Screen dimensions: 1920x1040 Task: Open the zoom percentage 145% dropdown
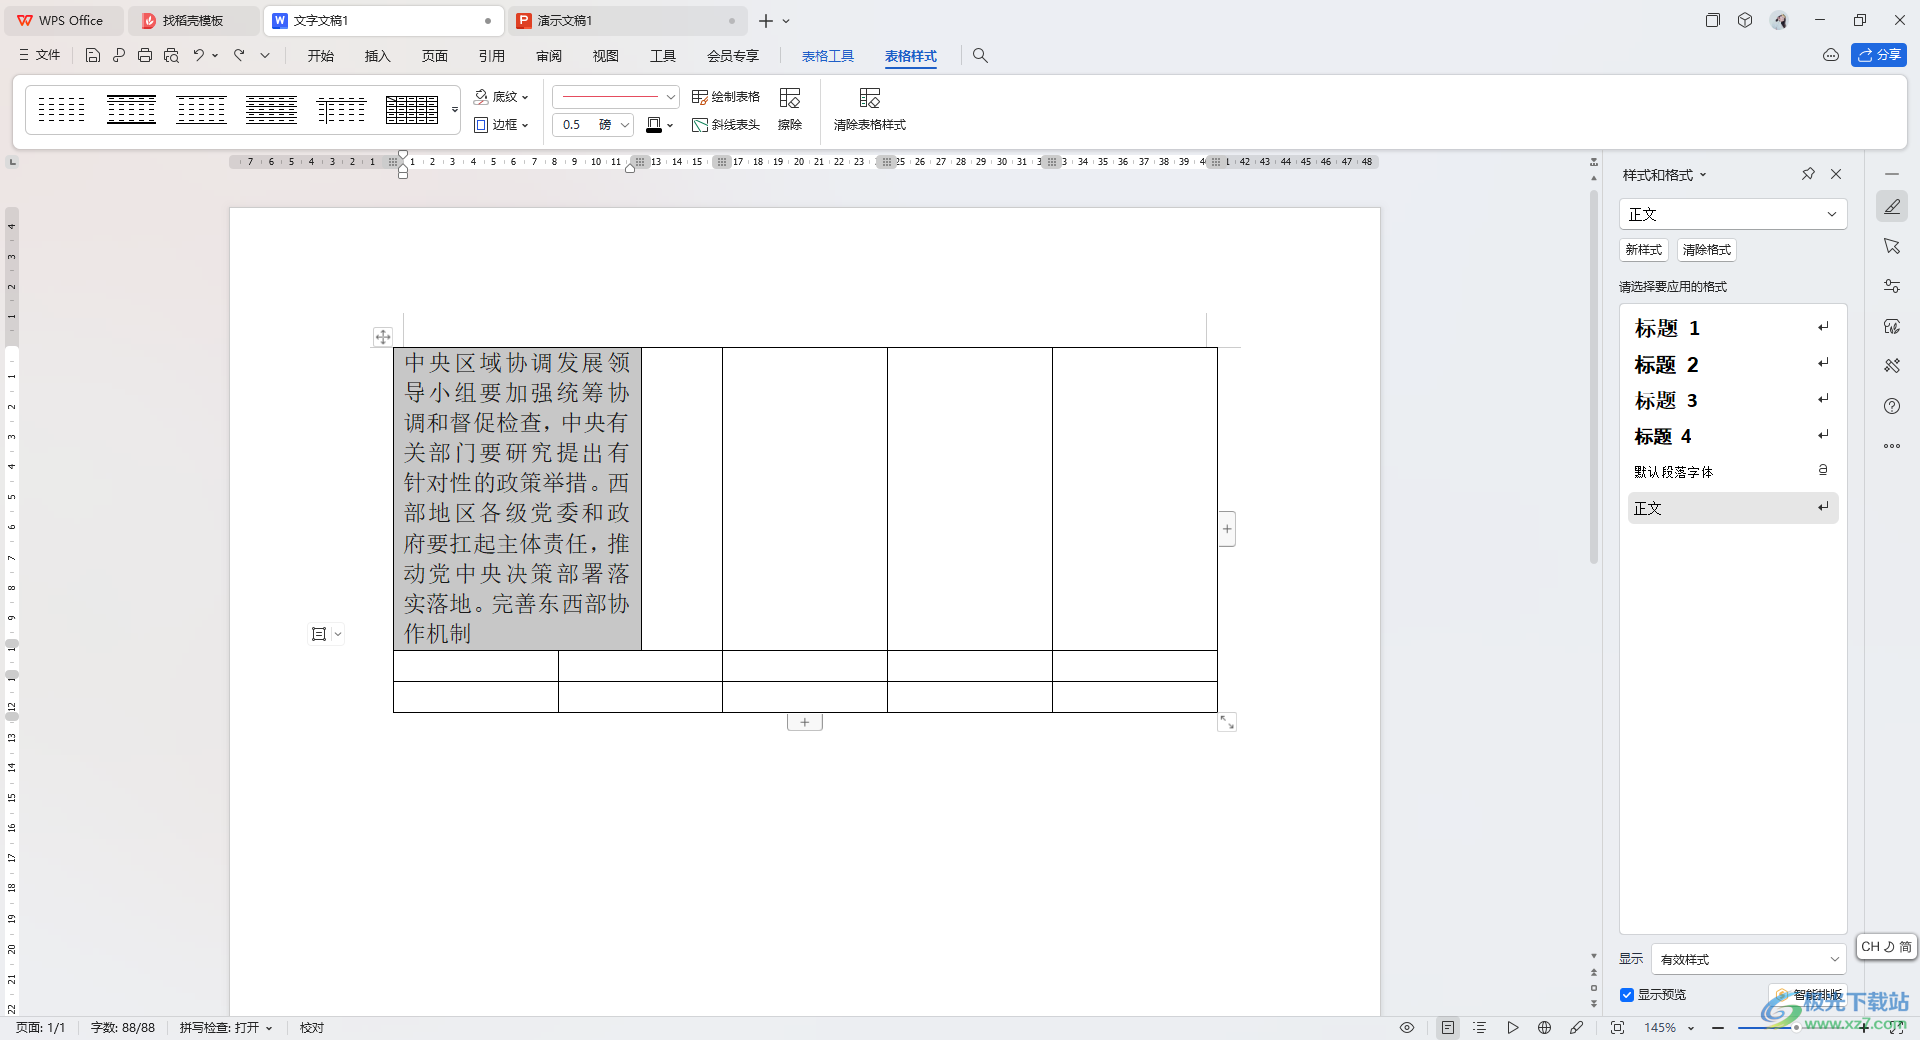(x=1669, y=1028)
